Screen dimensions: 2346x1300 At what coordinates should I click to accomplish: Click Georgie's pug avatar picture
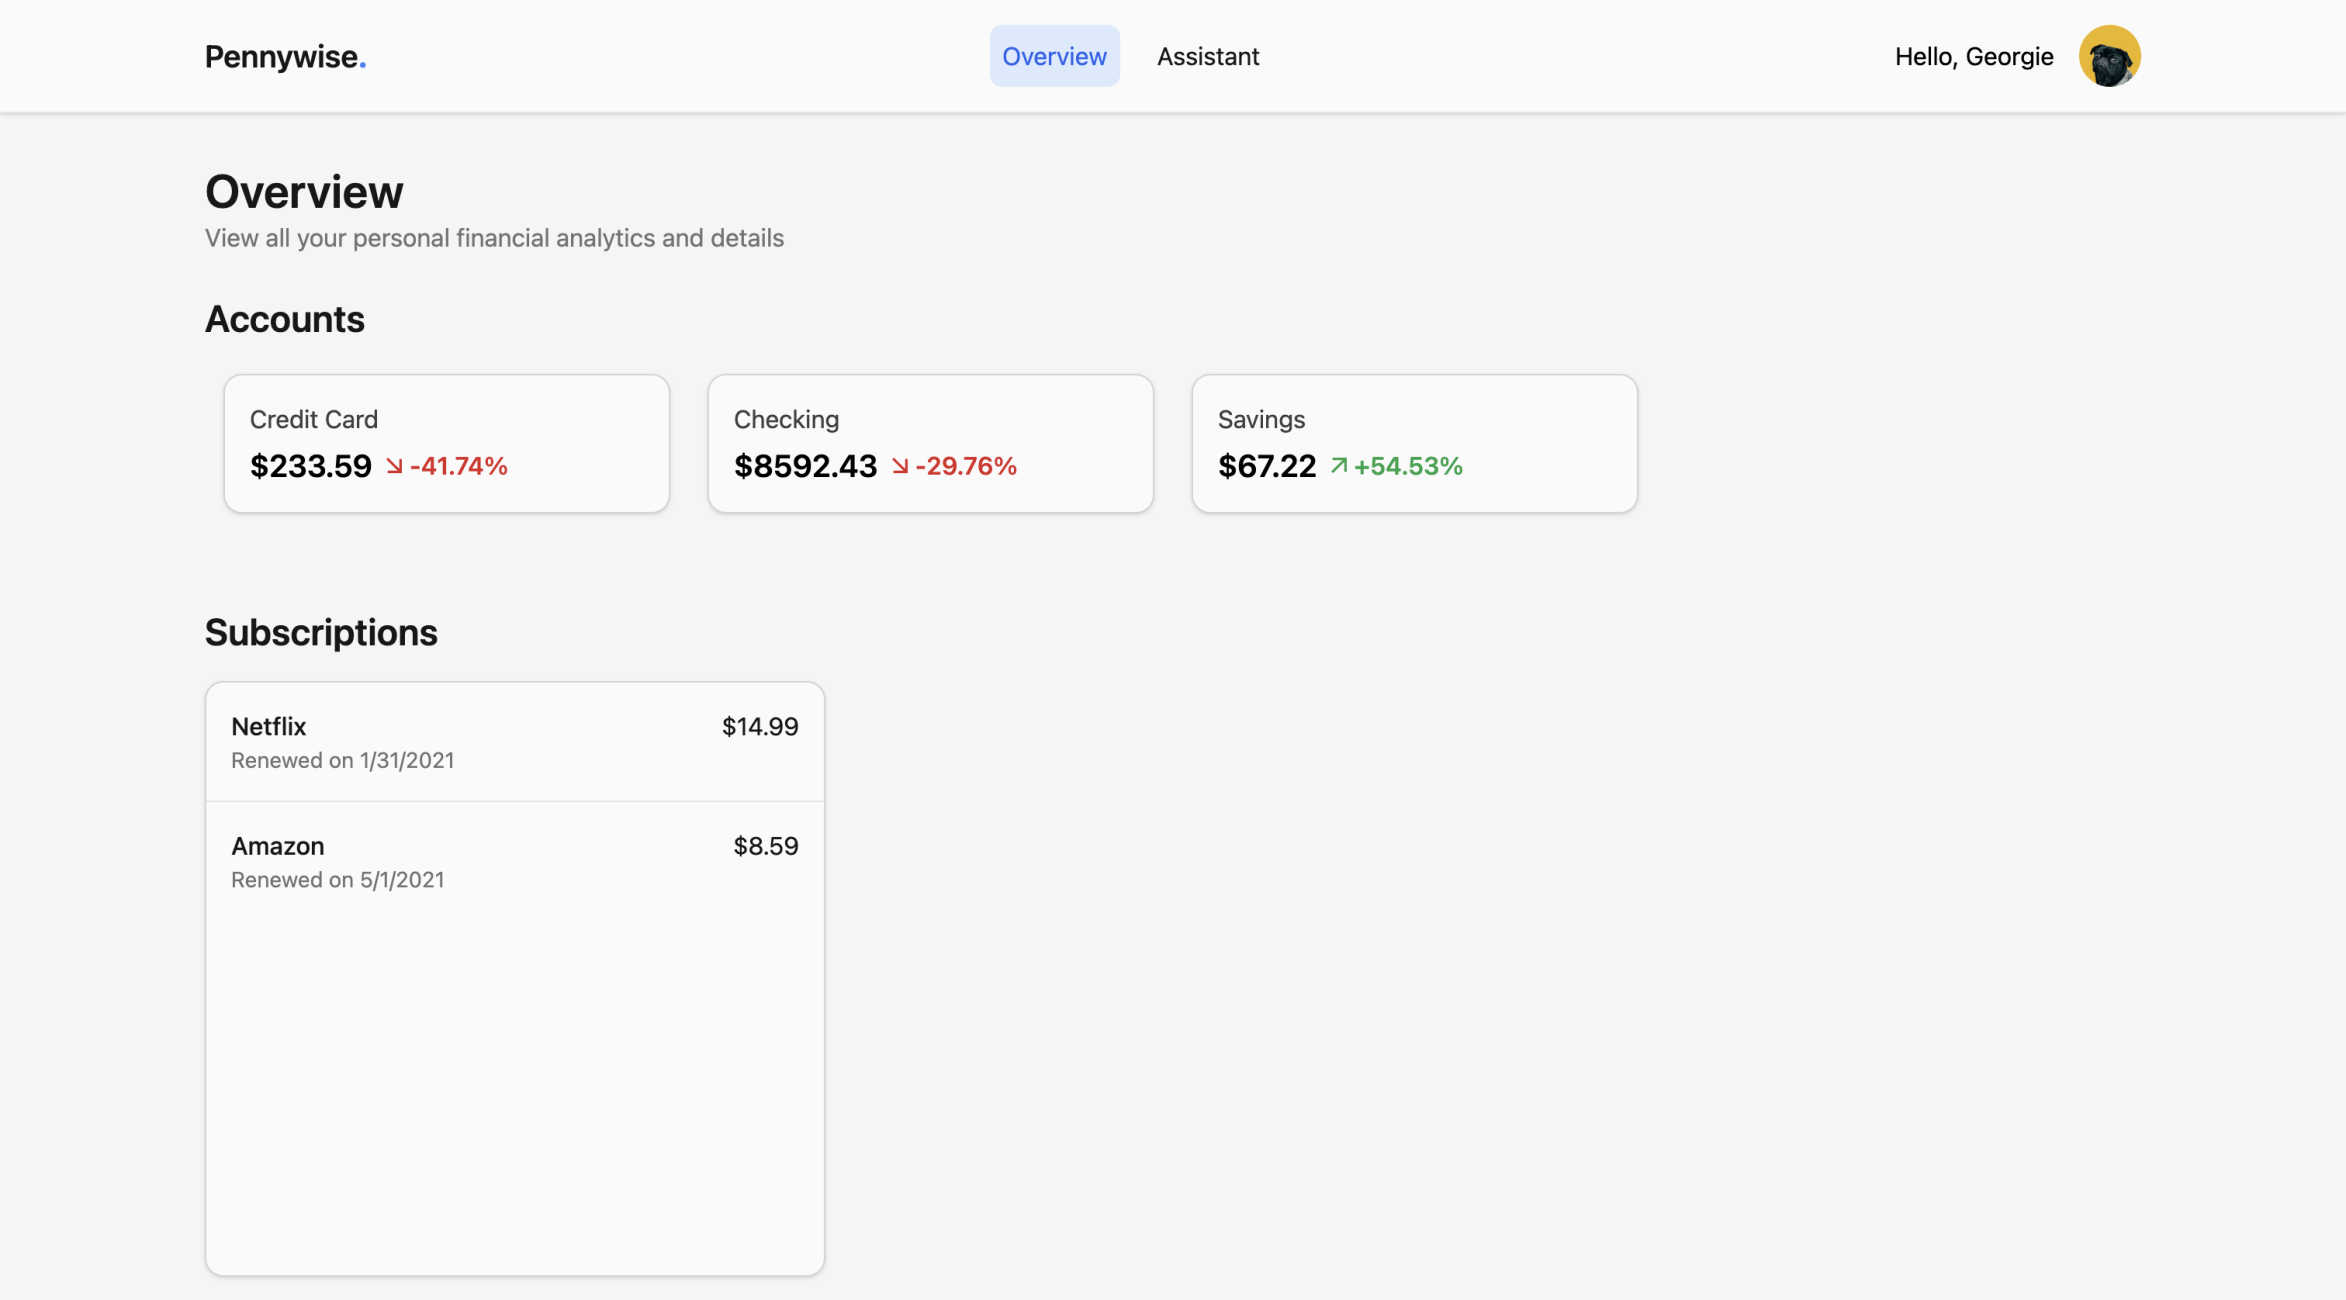pyautogui.click(x=2108, y=56)
